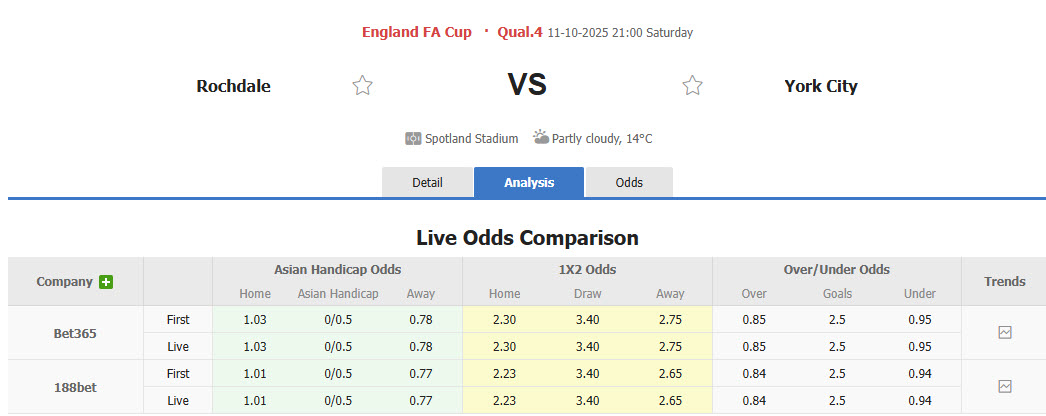The width and height of the screenshot is (1046, 416).
Task: Click the 1X2 Odds column header
Action: point(587,270)
